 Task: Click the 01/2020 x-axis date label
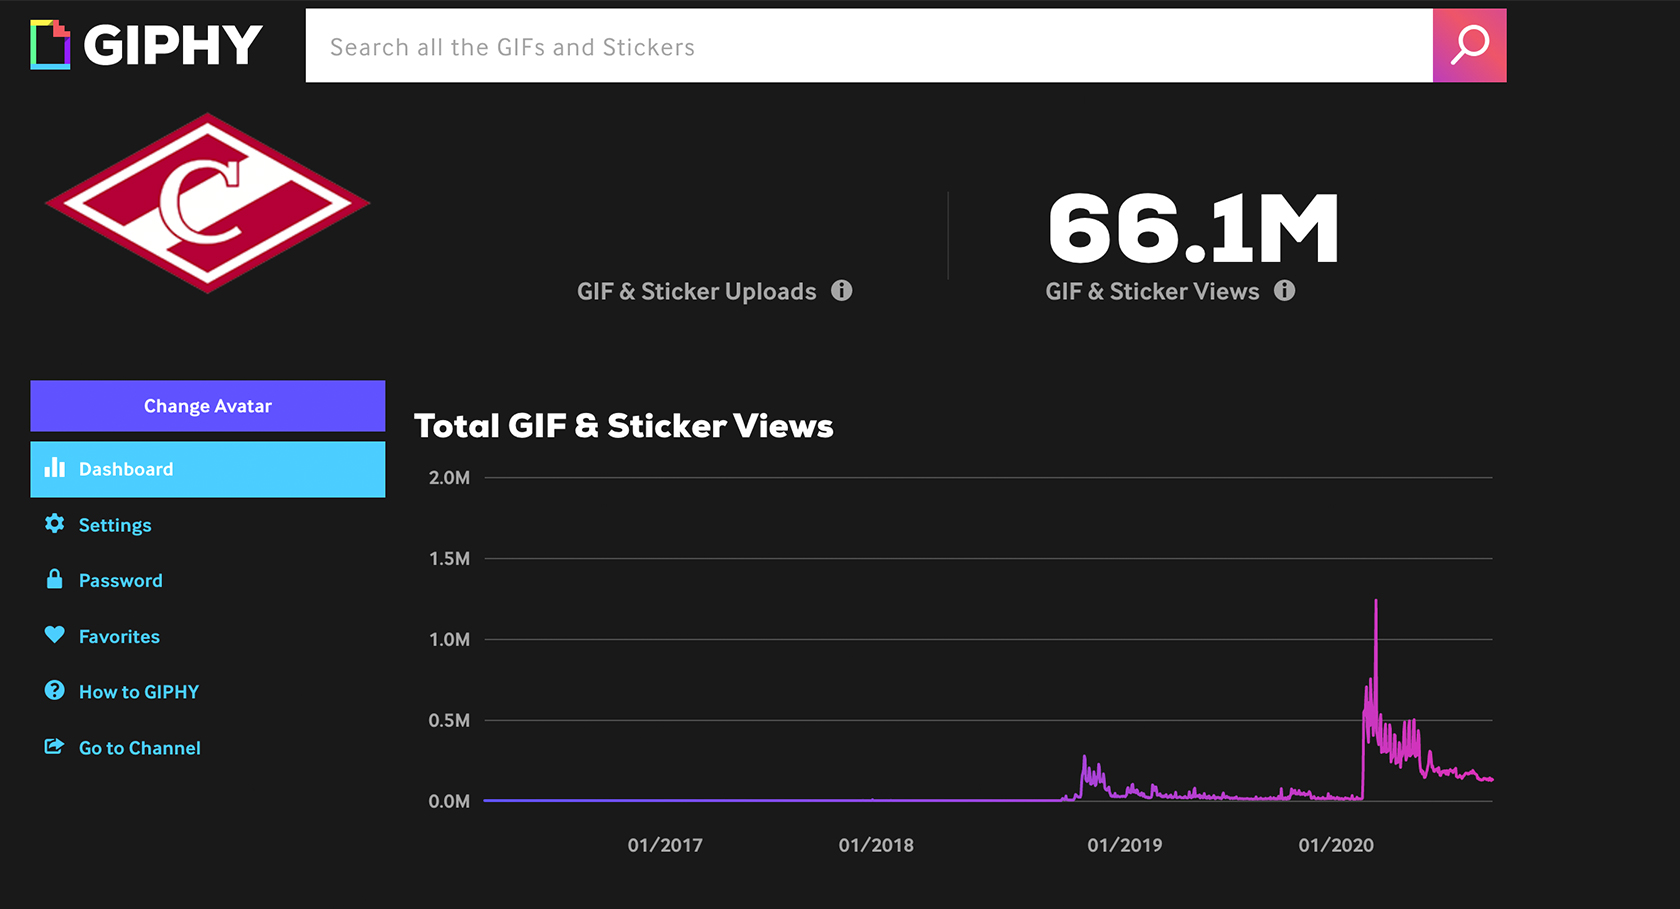[1336, 845]
